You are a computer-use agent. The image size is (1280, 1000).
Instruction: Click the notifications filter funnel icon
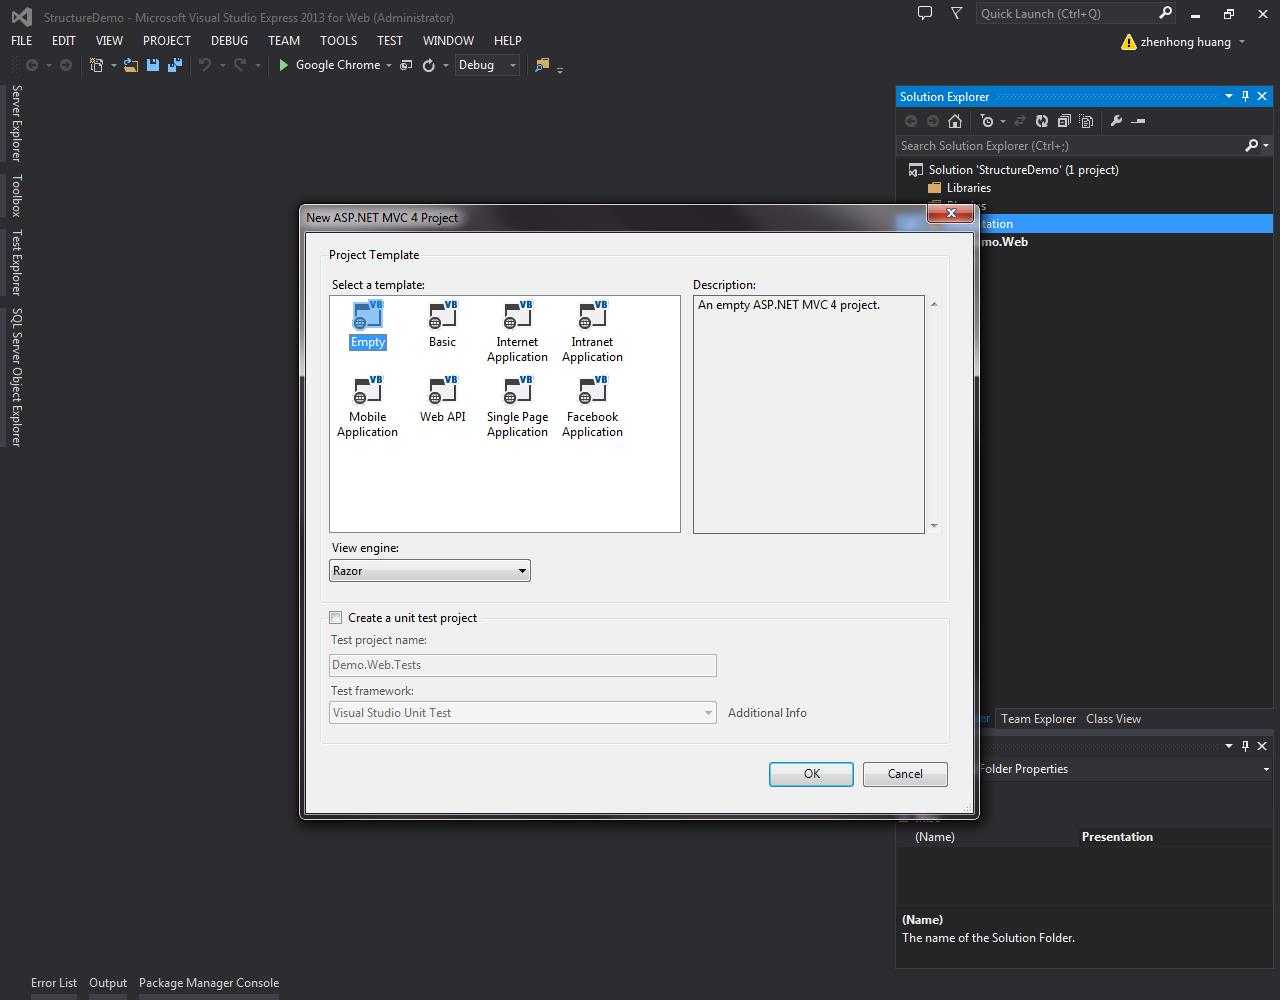pos(957,13)
